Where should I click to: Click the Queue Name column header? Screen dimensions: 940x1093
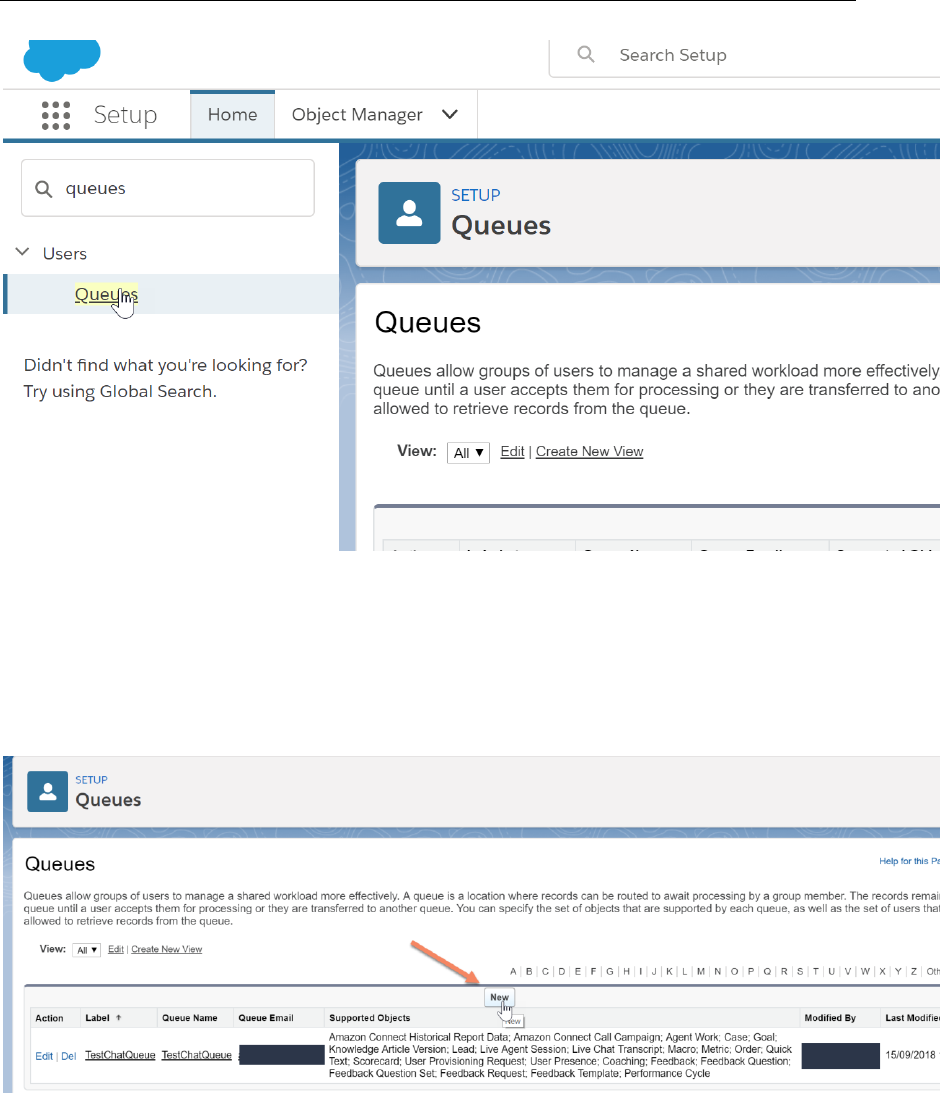tap(190, 1018)
